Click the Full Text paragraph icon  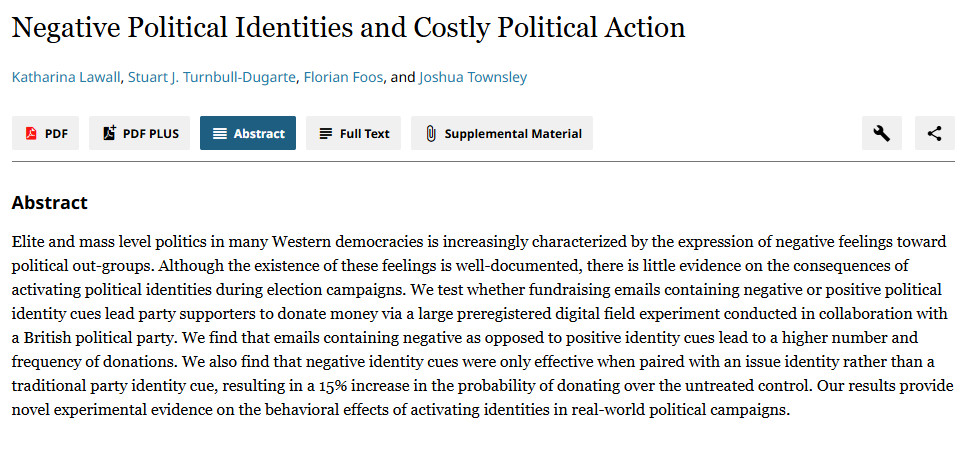[x=326, y=133]
